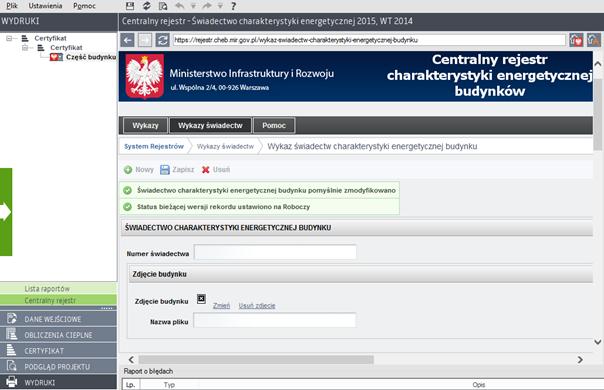Switch to Wykazy świadectw tab
Image resolution: width=604 pixels, height=390 pixels.
[x=210, y=125]
